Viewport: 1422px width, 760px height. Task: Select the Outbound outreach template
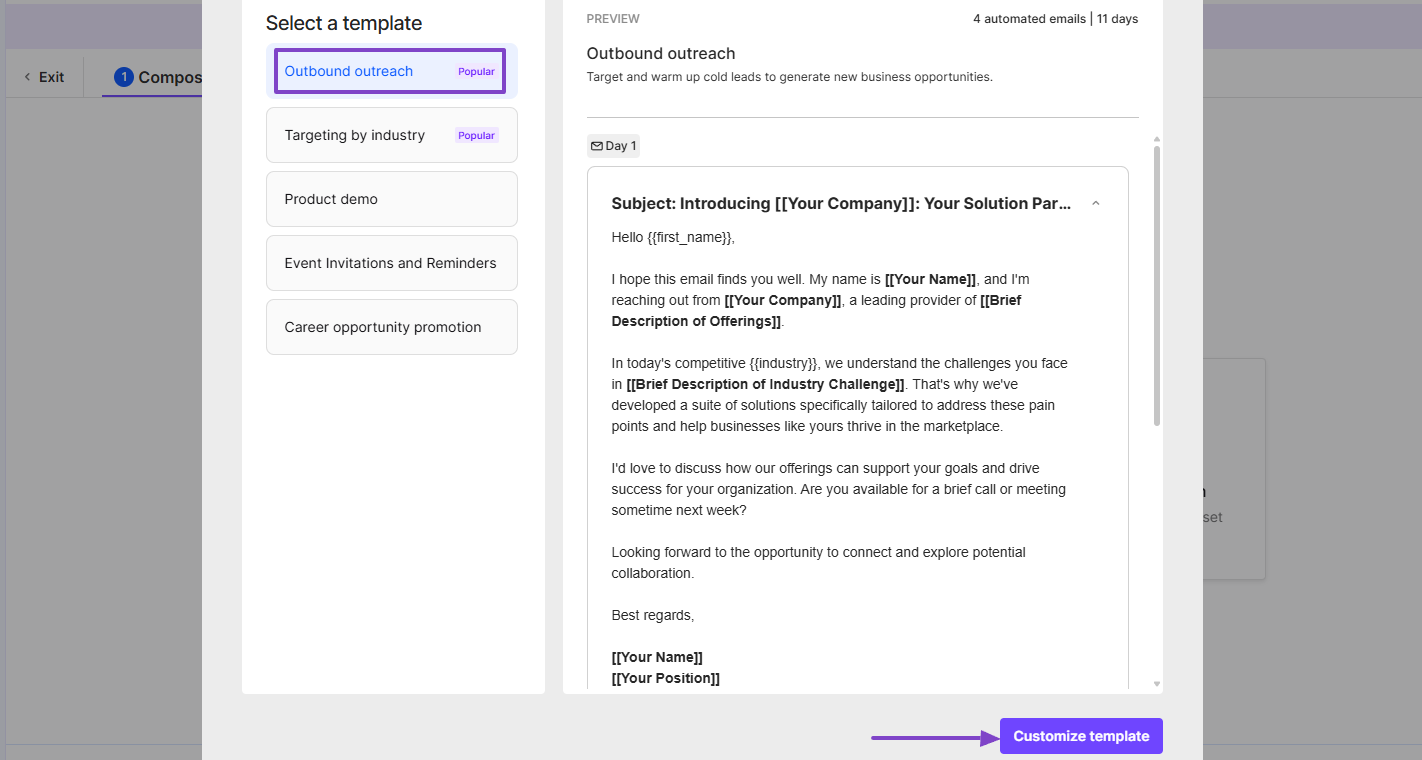coord(391,71)
